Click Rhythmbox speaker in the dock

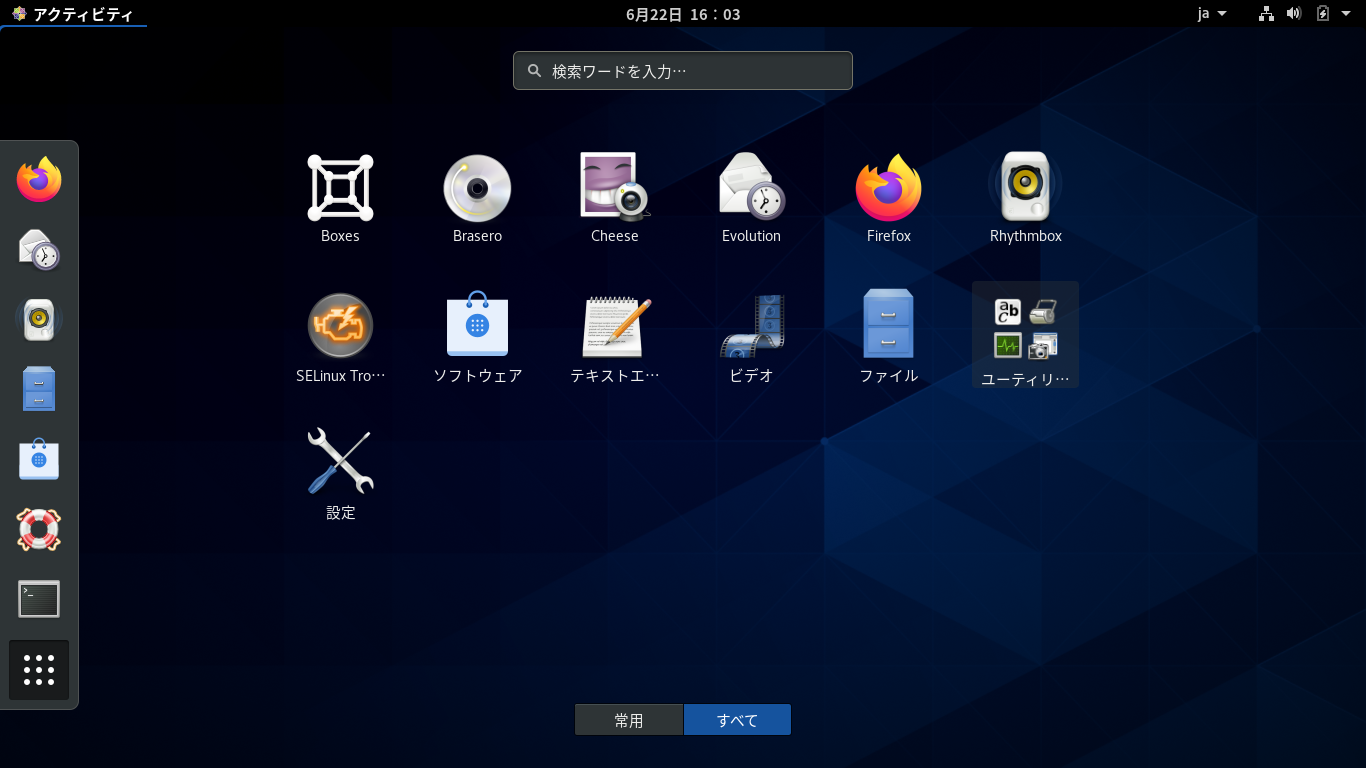pos(39,320)
